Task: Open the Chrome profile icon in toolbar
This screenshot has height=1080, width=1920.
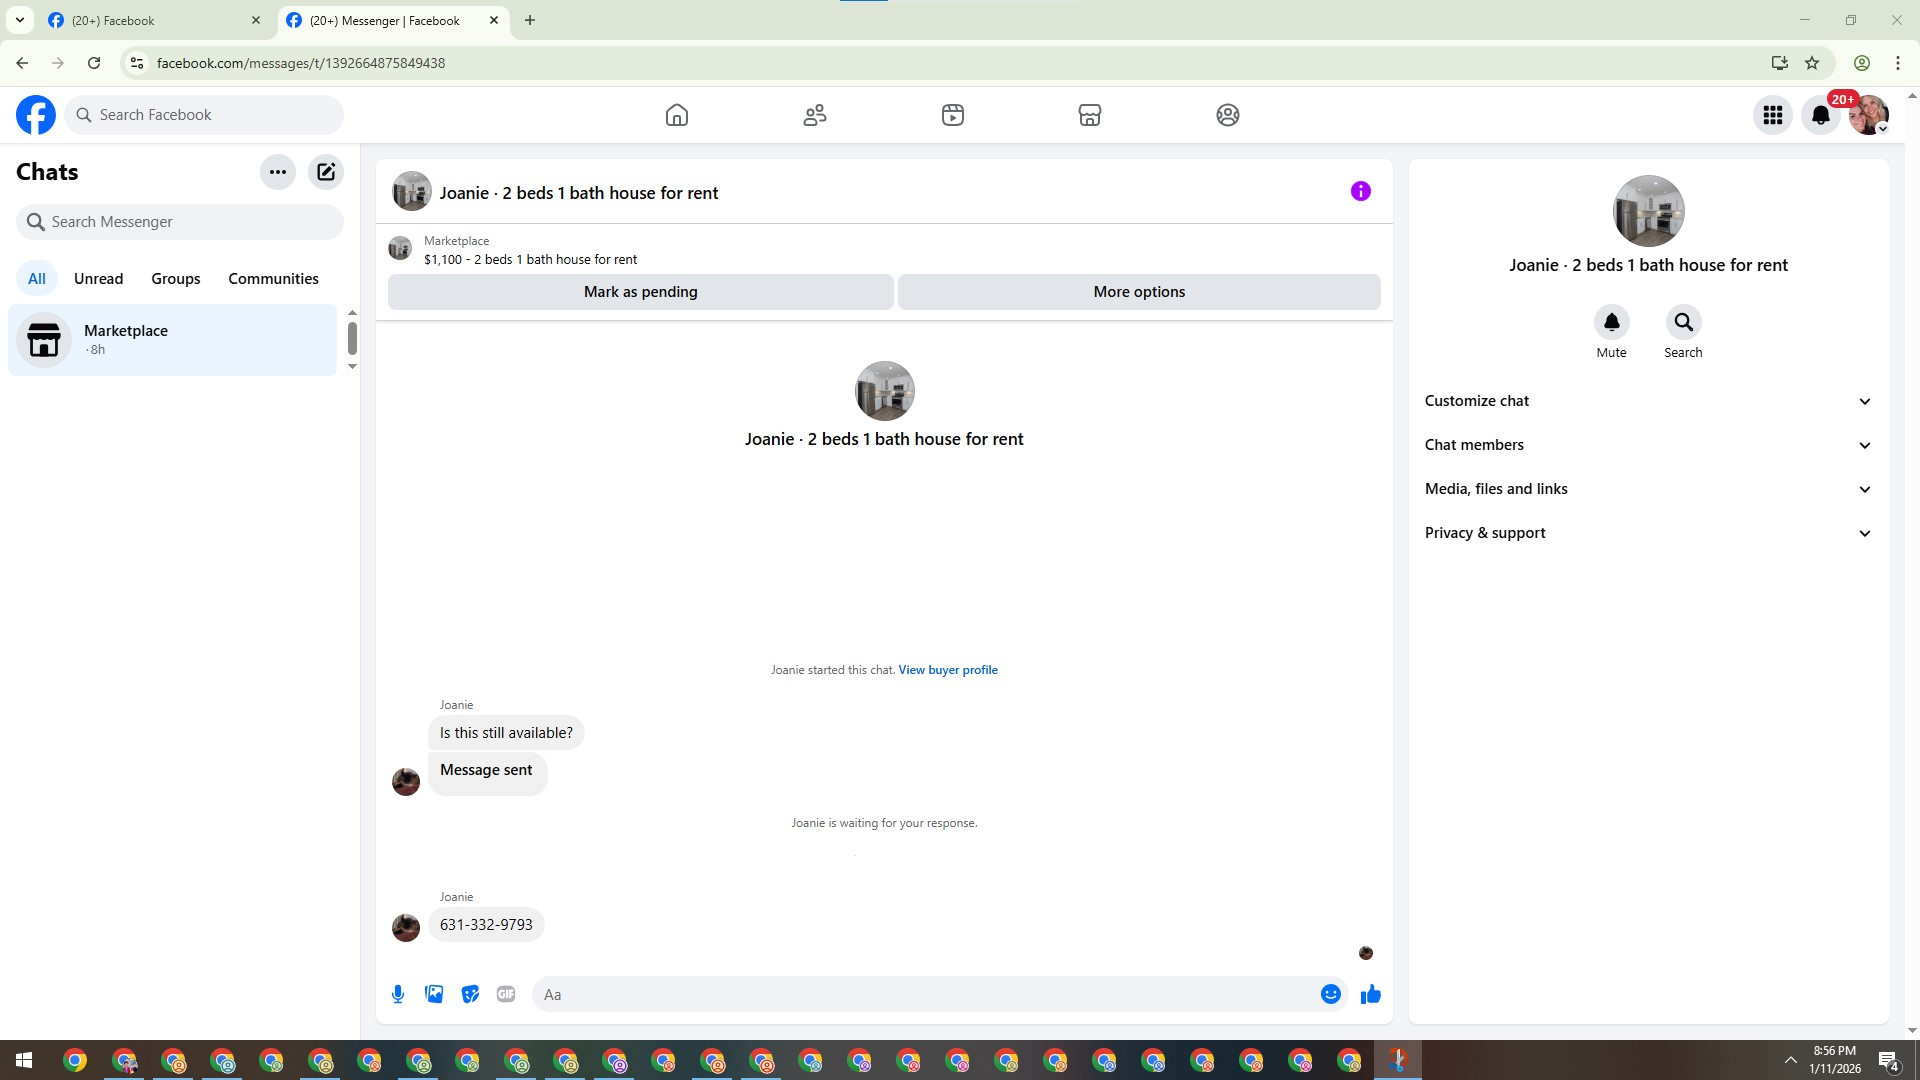Action: [x=1862, y=63]
